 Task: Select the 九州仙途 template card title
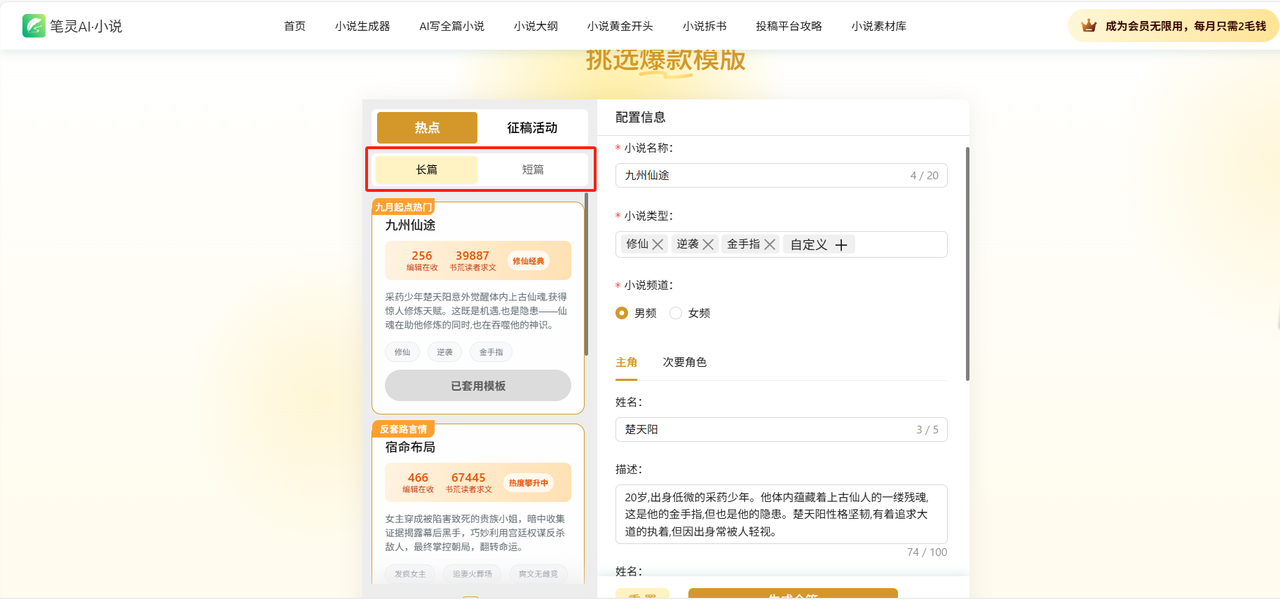tap(410, 225)
